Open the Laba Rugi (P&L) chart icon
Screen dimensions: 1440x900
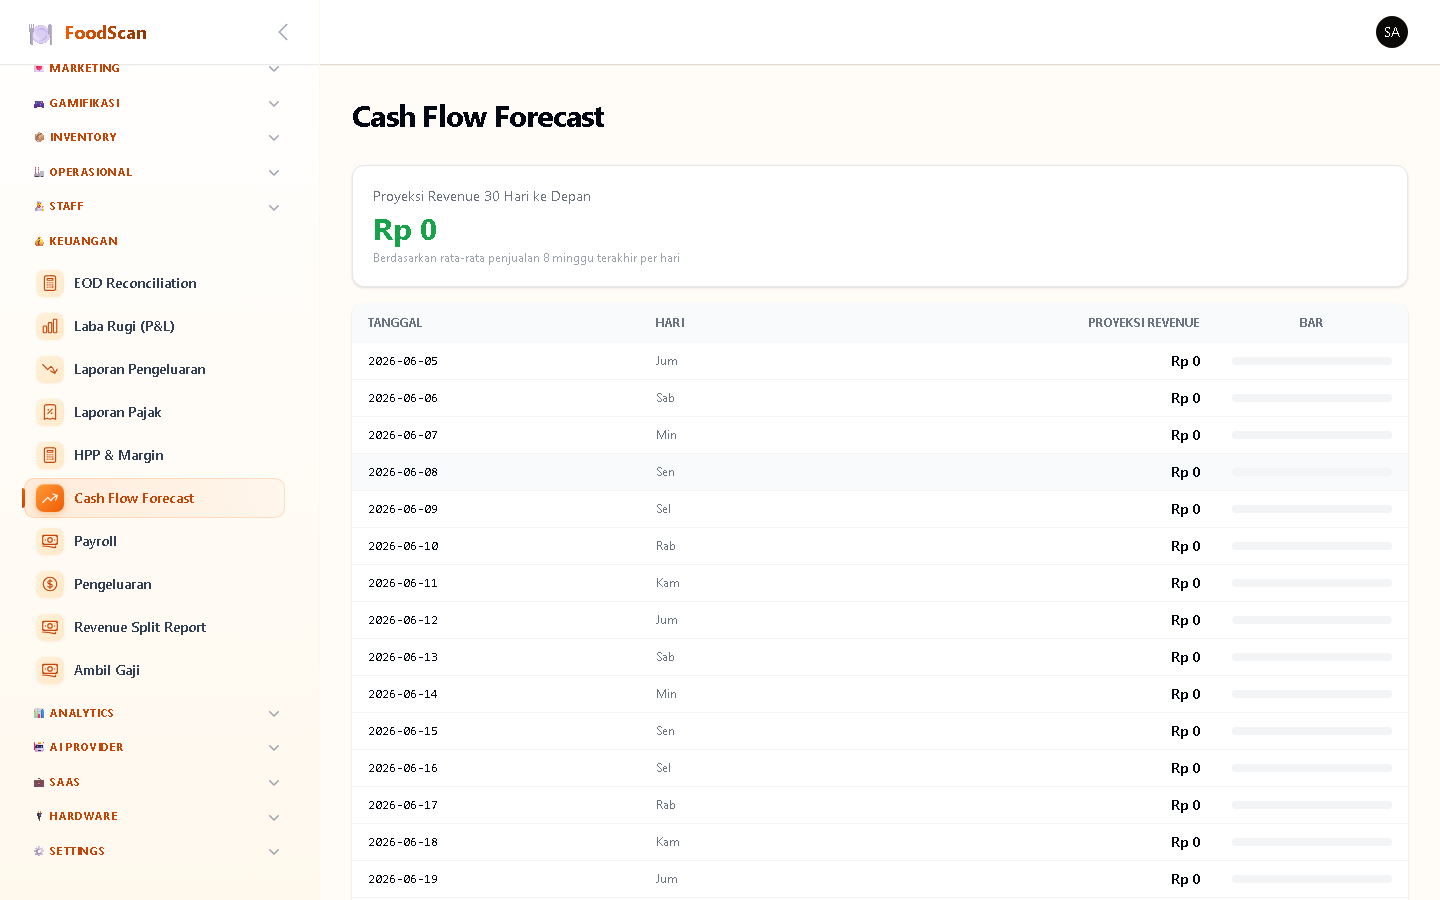(x=50, y=326)
